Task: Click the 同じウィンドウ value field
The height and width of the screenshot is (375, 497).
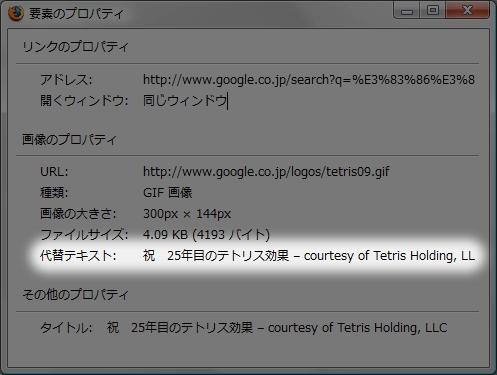Action: (185, 101)
